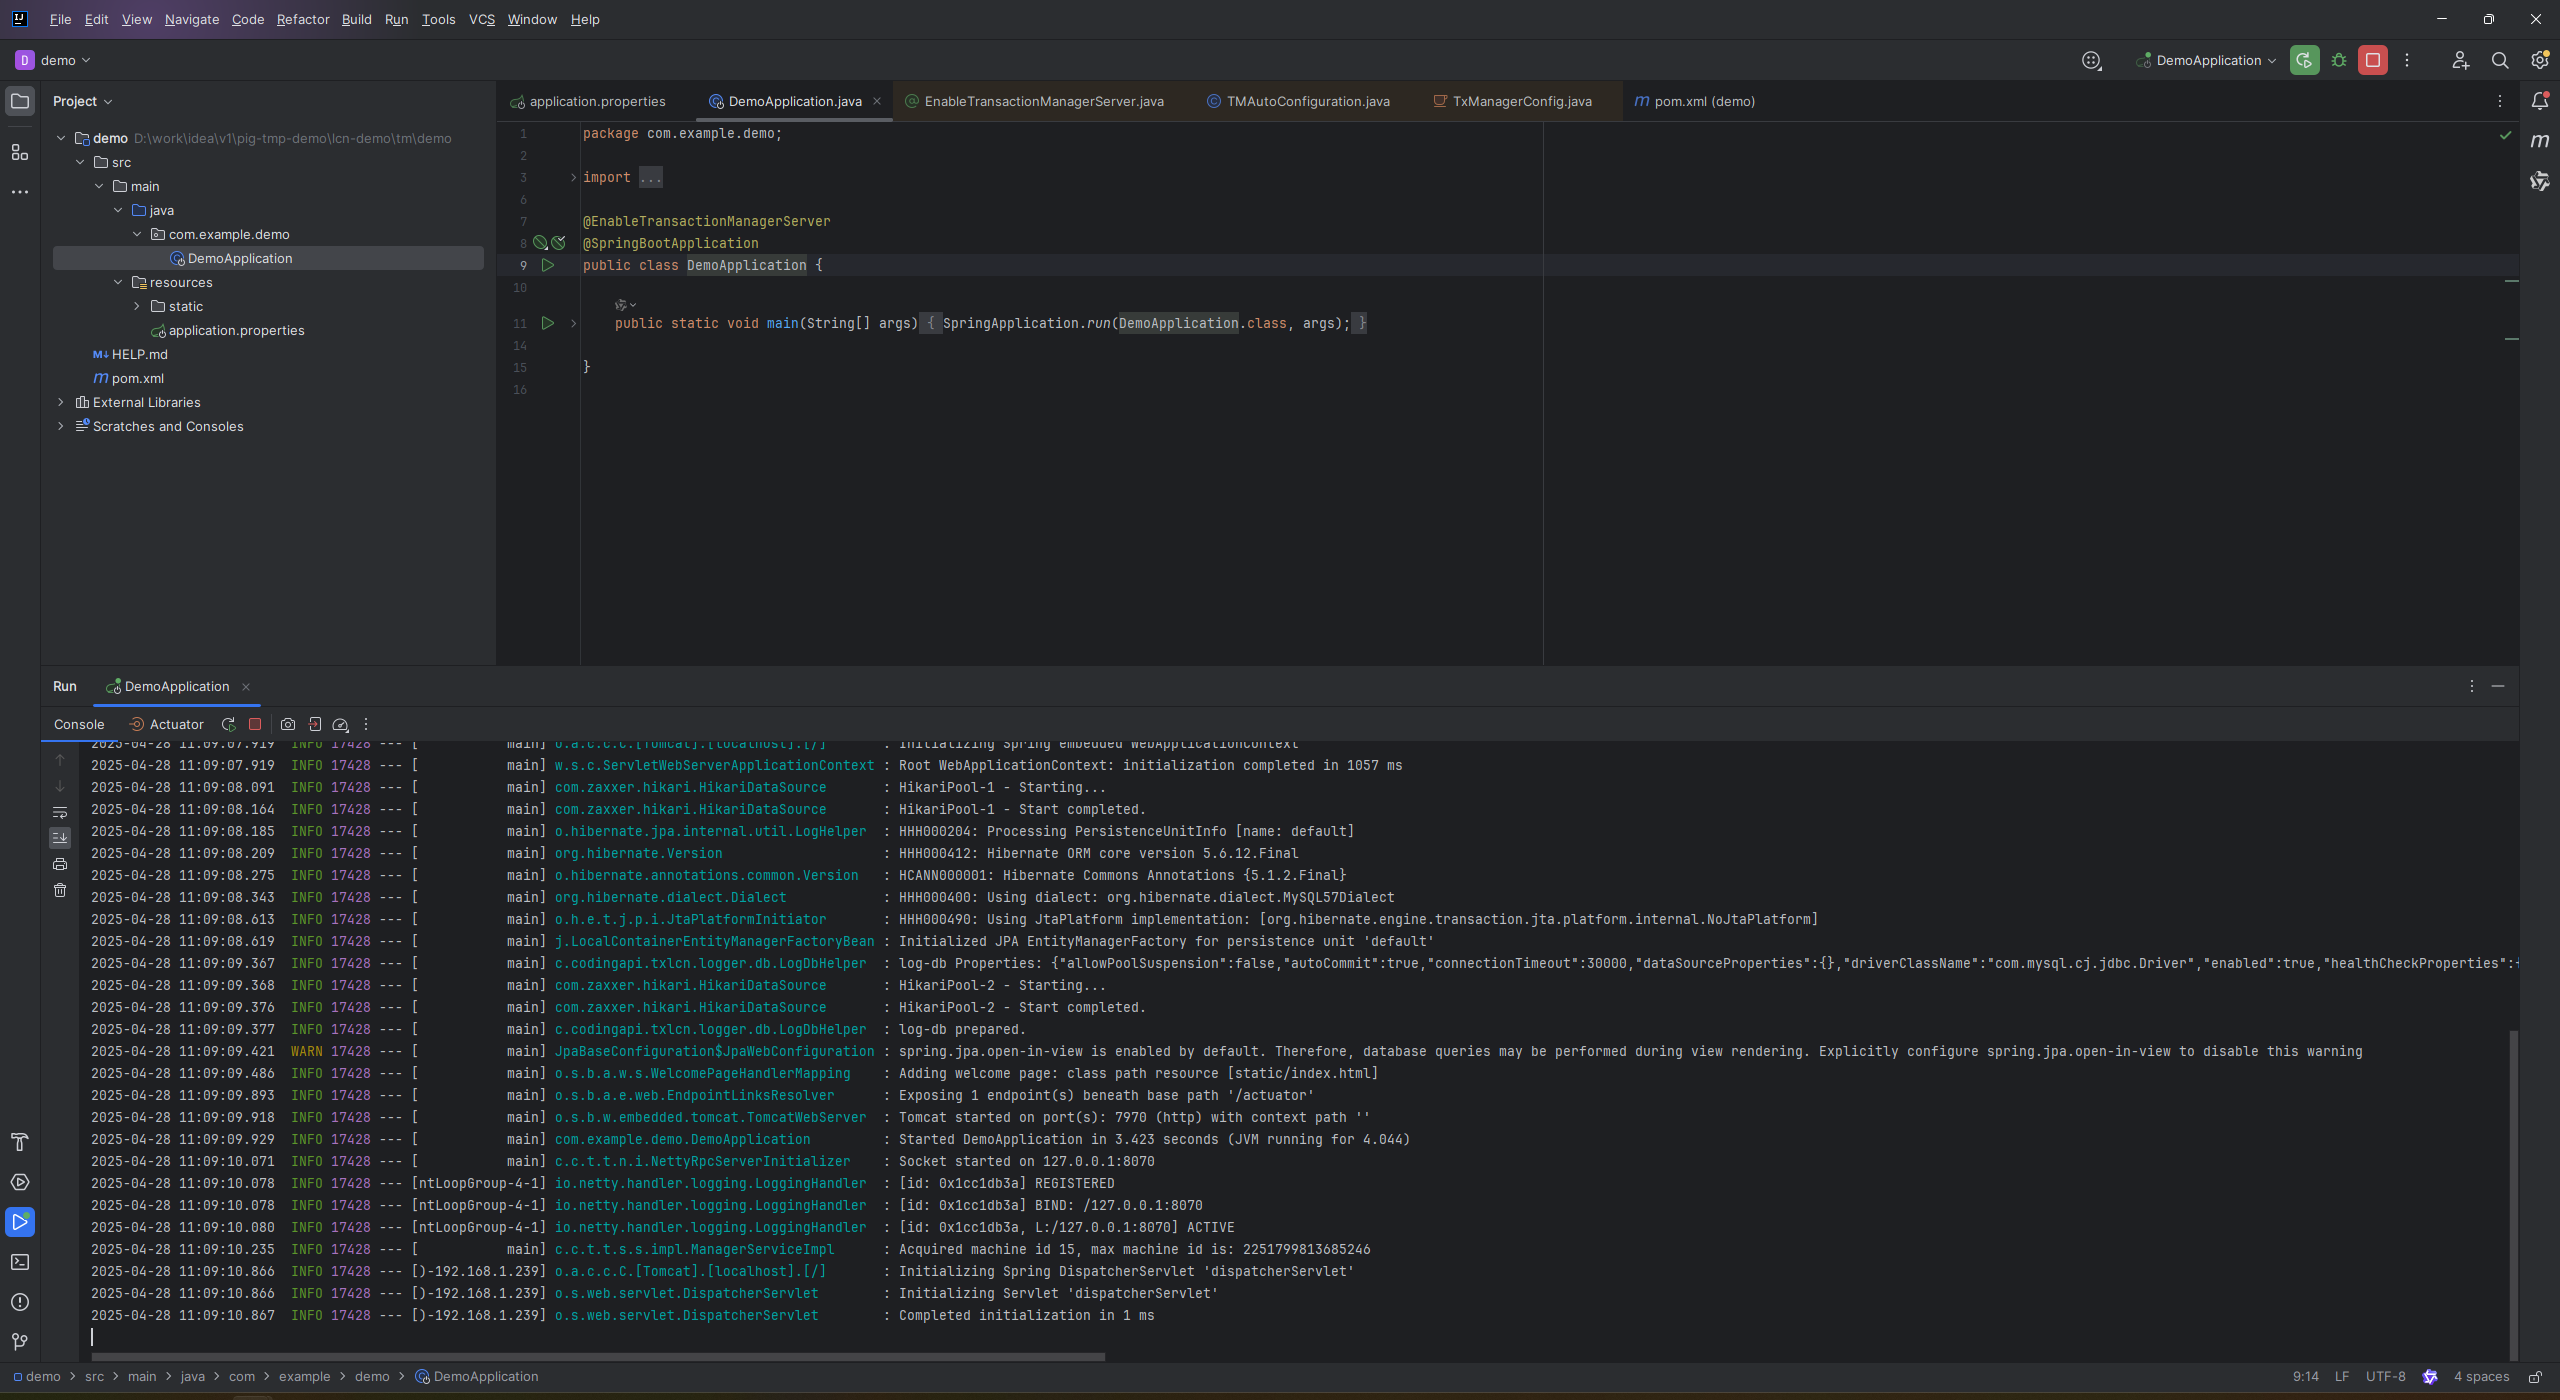Switch to the TxManagerConfig.java editor tab
The width and height of the screenshot is (2560, 1400).
click(x=1521, y=101)
